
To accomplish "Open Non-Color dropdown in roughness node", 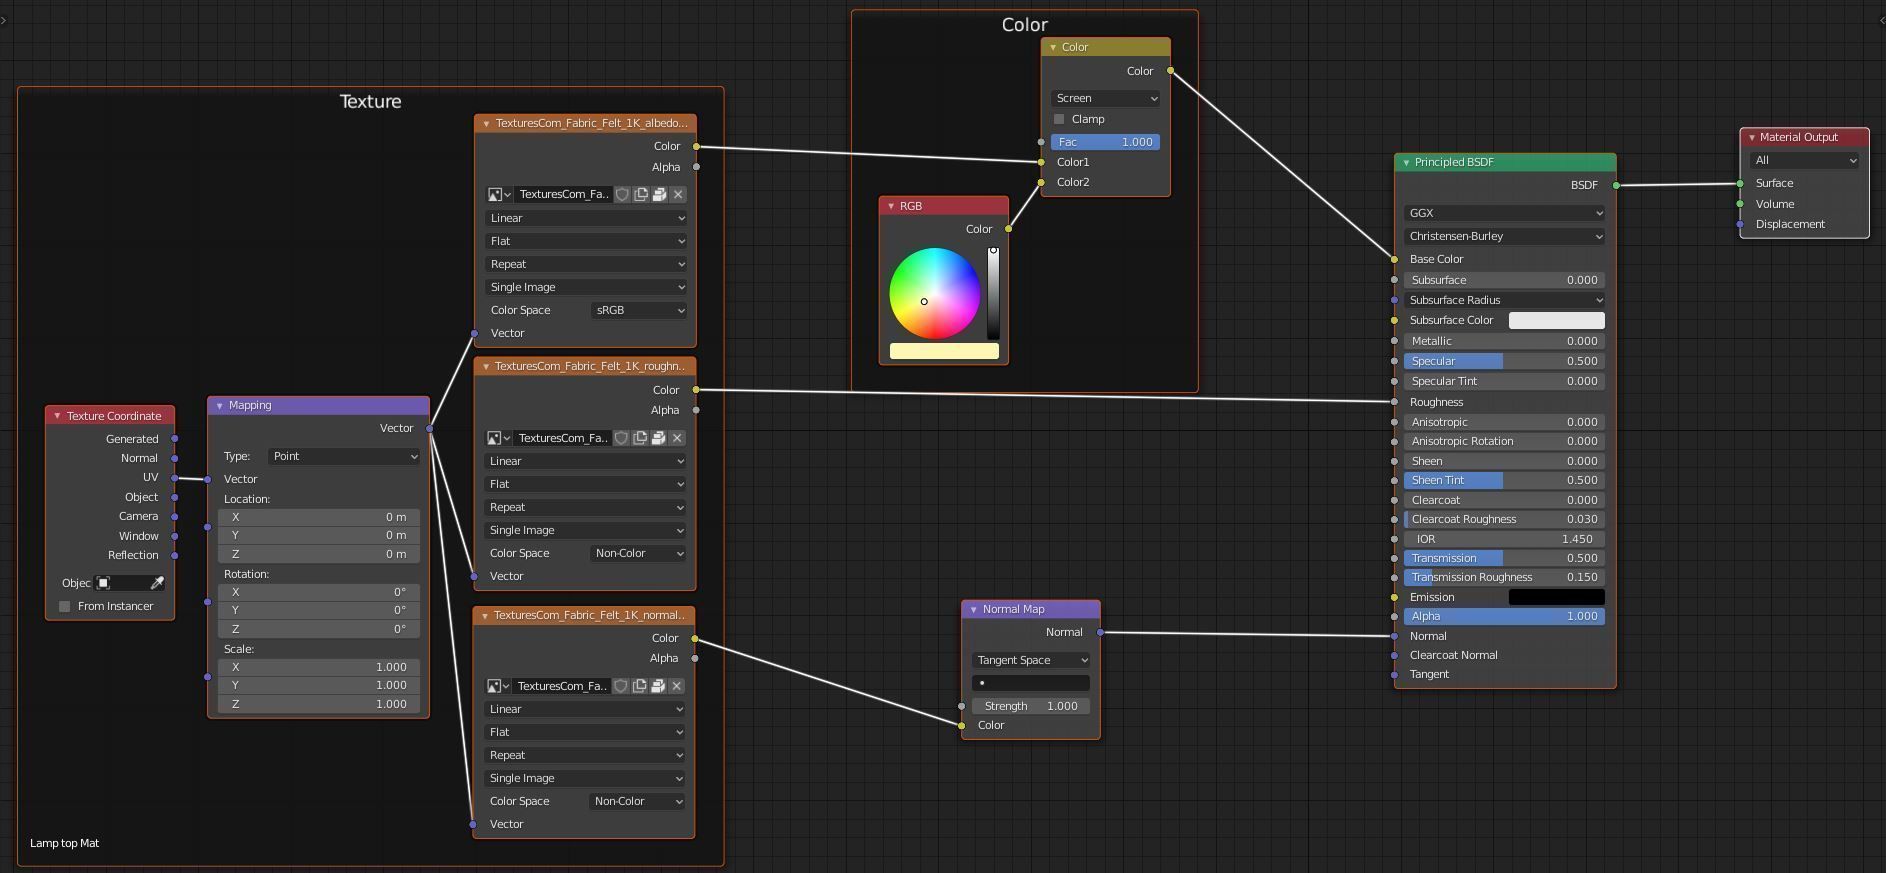I will [x=638, y=553].
